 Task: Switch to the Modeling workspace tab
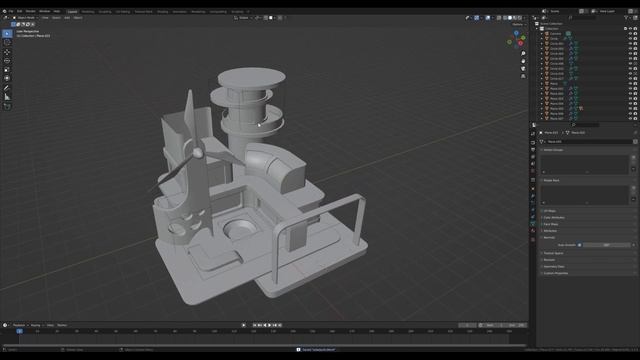[x=88, y=11]
